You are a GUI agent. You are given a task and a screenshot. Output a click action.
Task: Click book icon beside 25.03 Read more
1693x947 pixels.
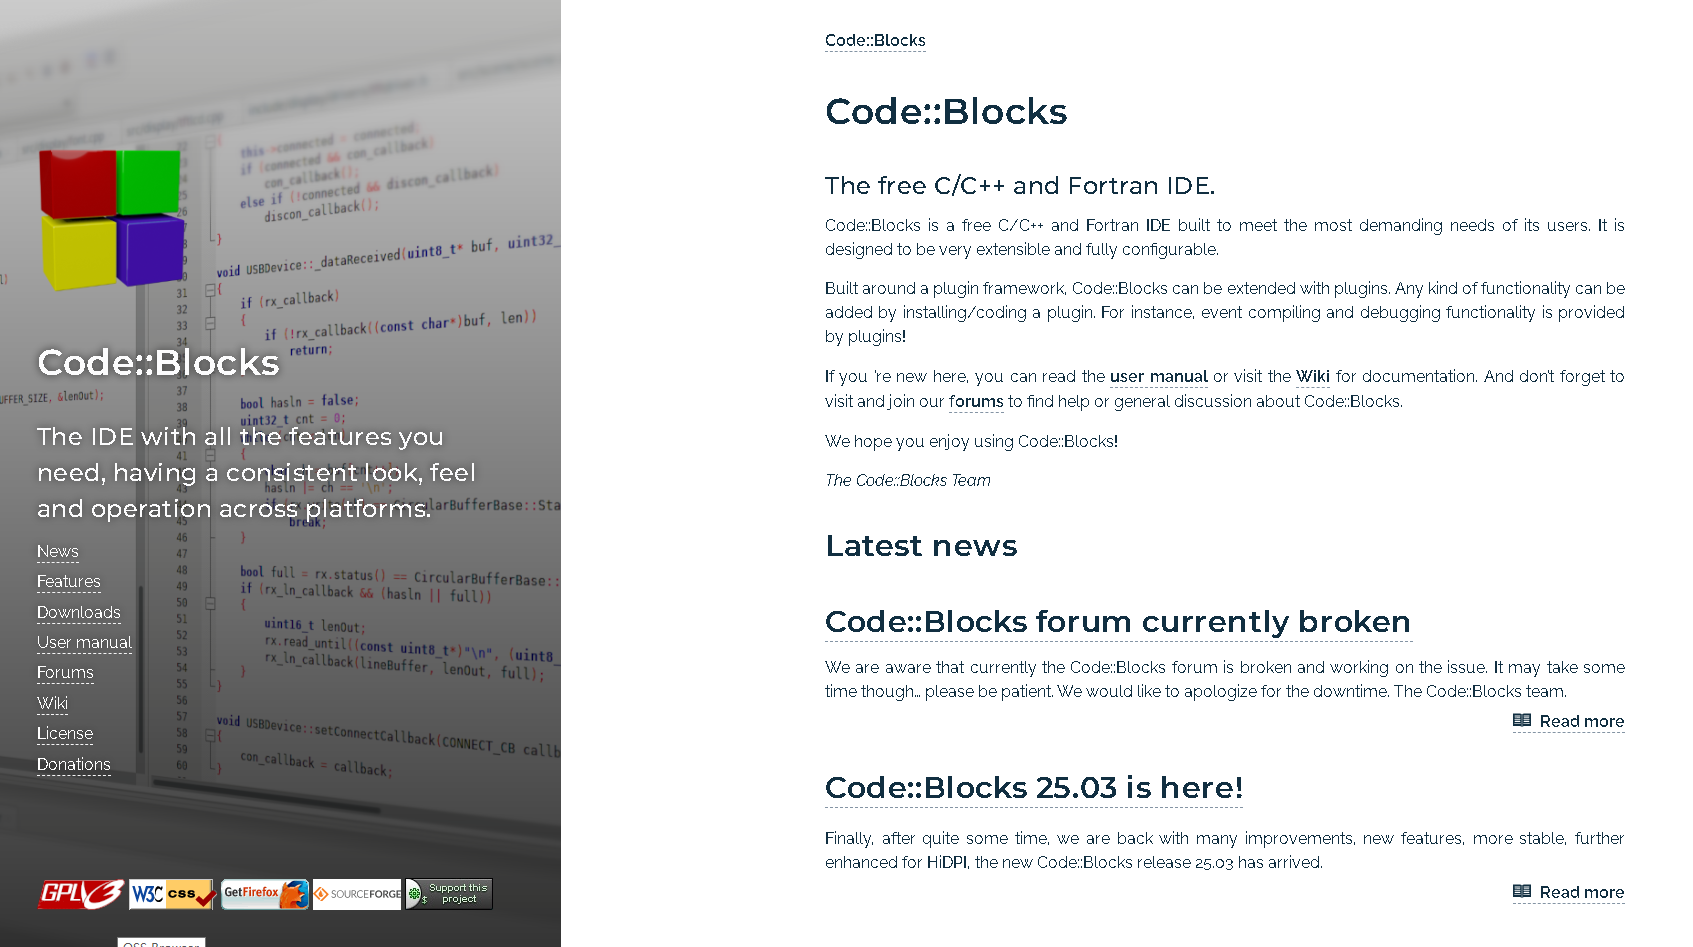(1522, 892)
